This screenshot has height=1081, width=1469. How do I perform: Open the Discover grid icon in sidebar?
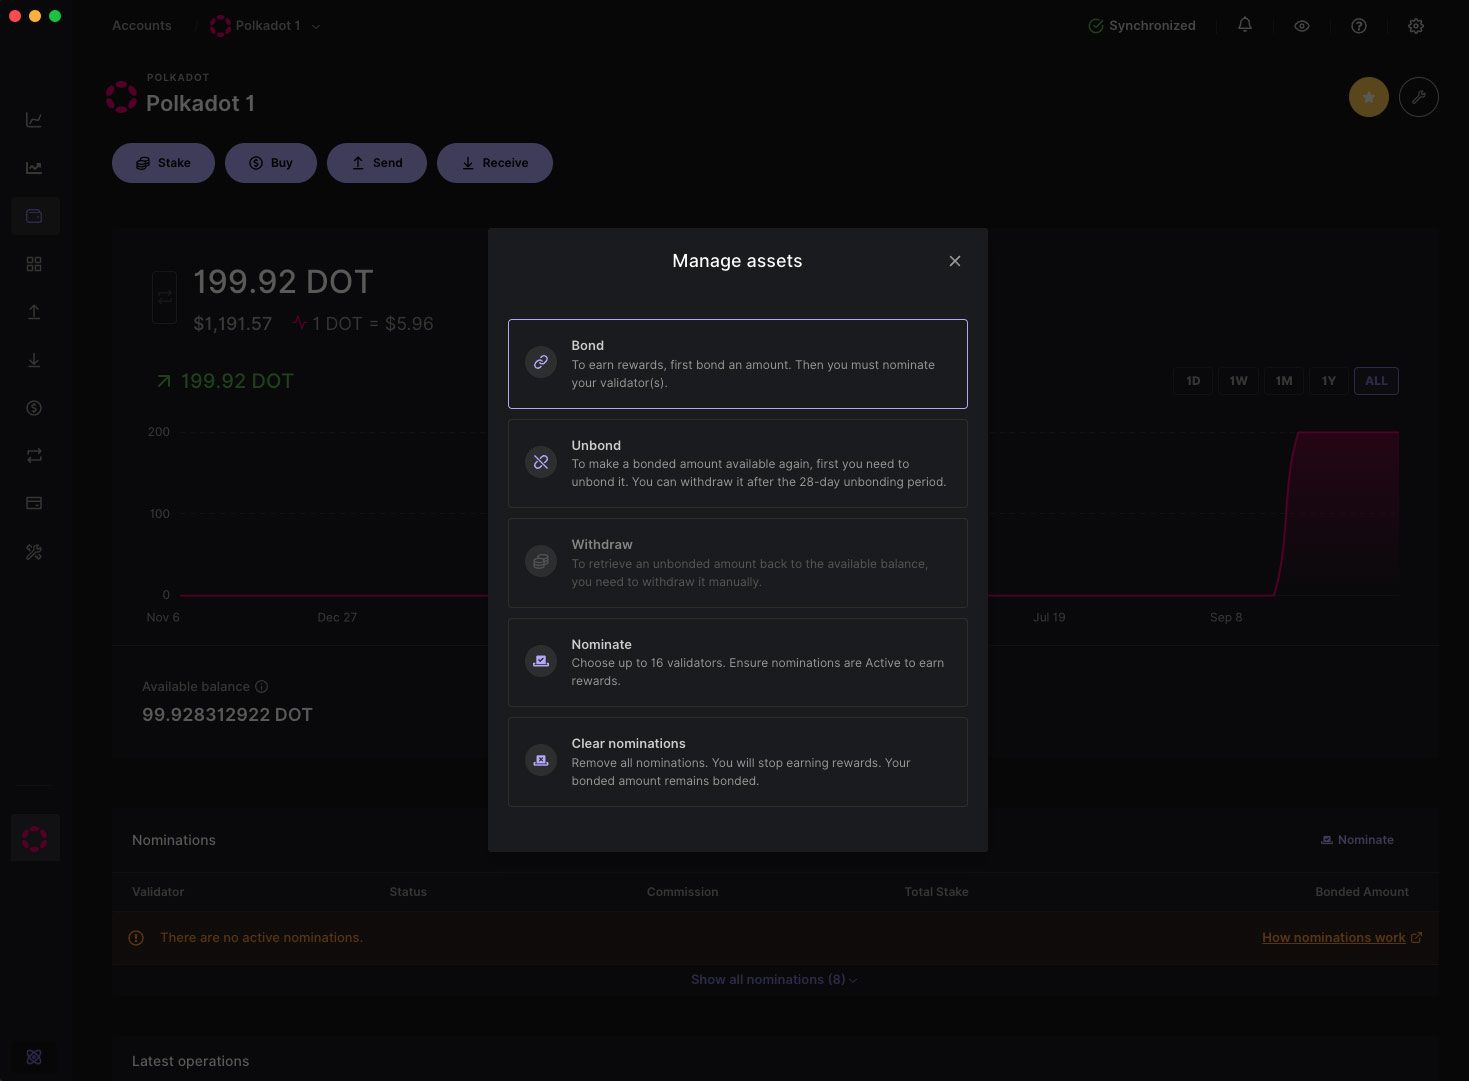click(34, 264)
